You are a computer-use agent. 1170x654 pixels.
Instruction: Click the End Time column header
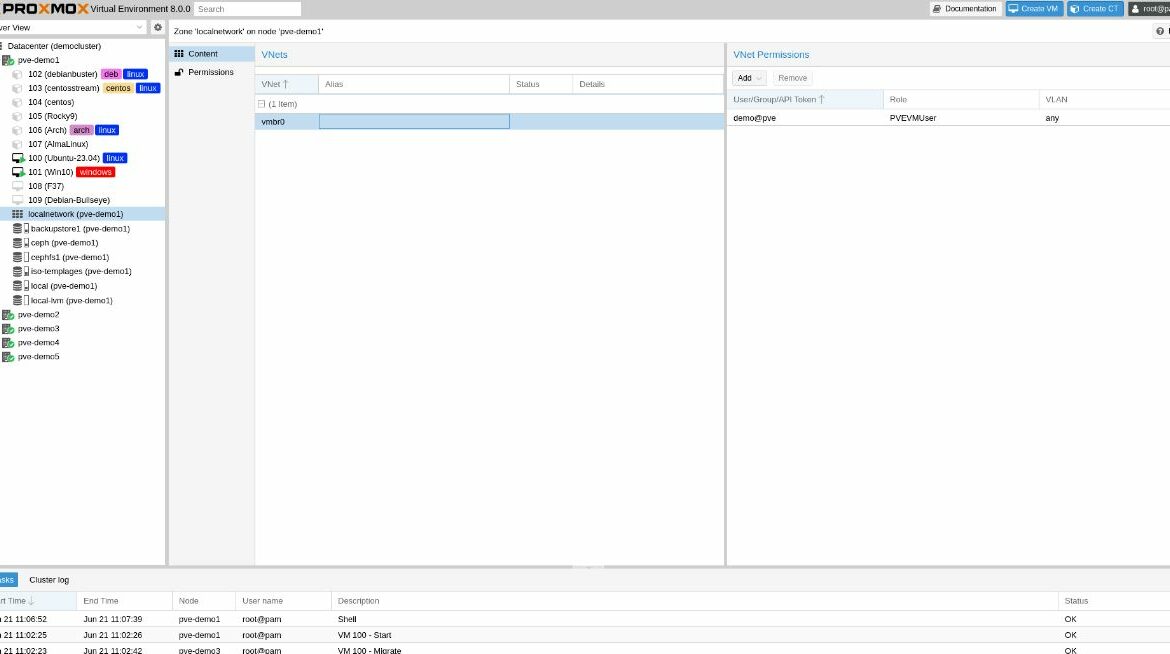(x=125, y=601)
